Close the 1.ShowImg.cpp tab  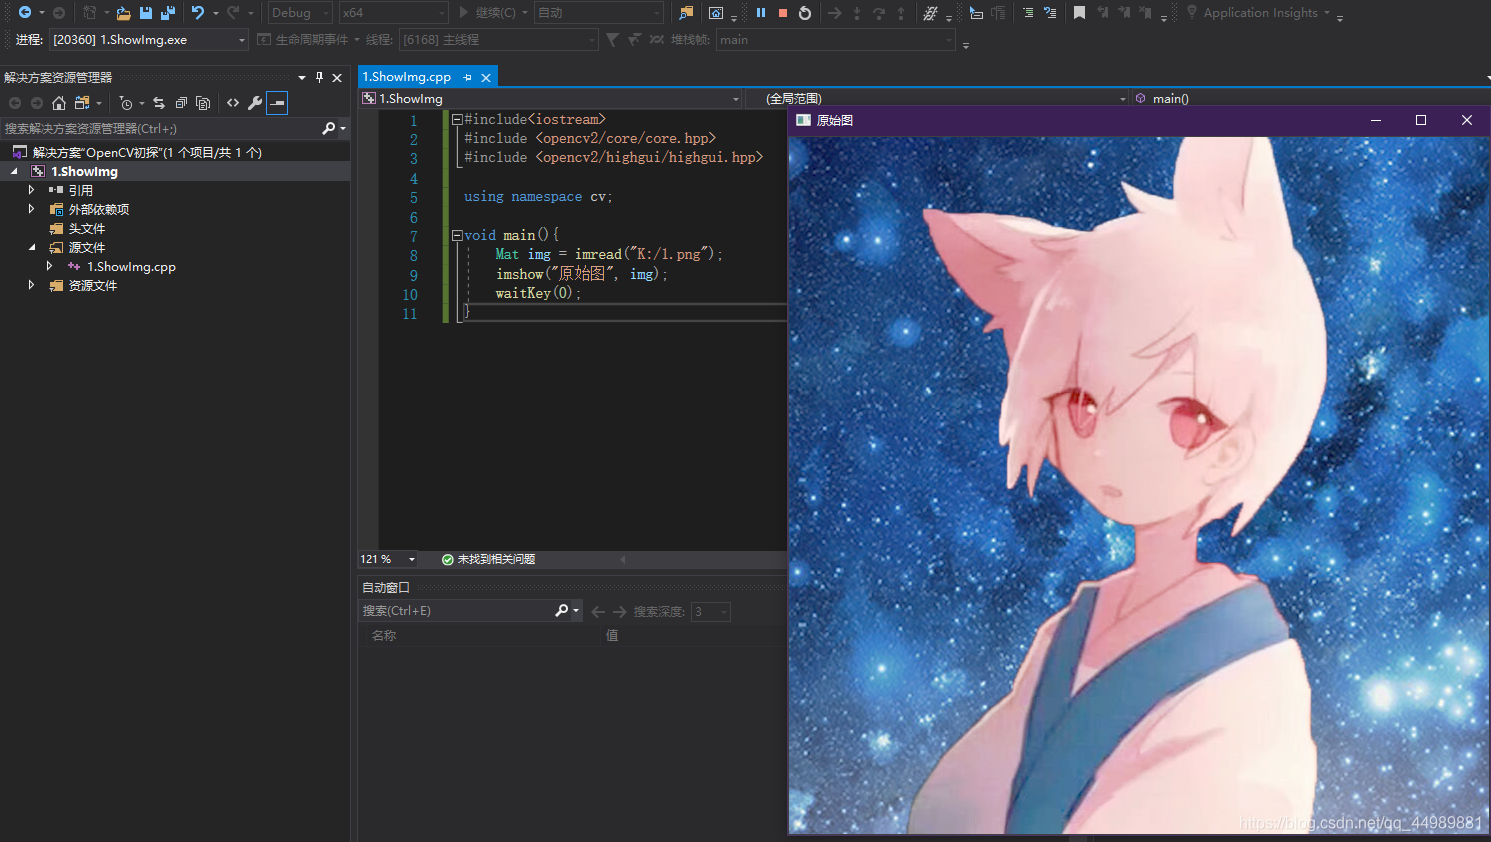coord(486,77)
